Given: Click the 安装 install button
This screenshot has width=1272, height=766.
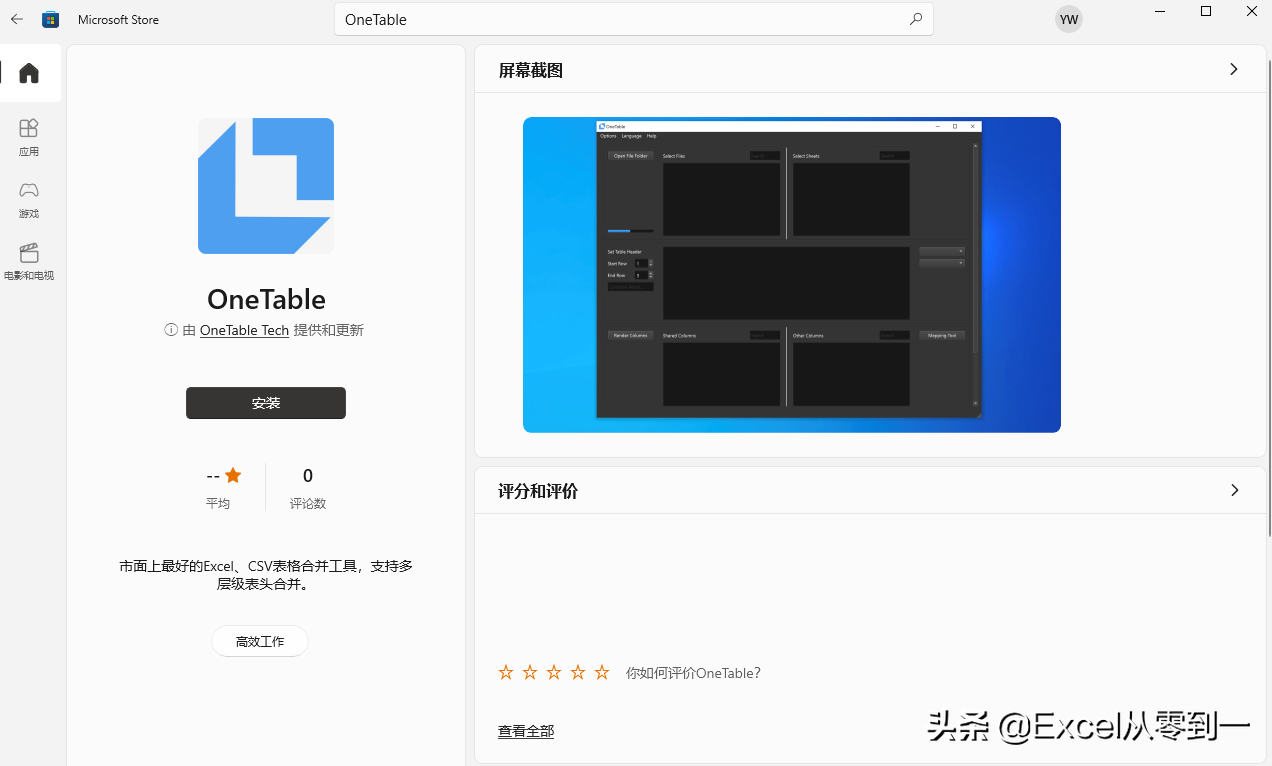Looking at the screenshot, I should tap(266, 403).
